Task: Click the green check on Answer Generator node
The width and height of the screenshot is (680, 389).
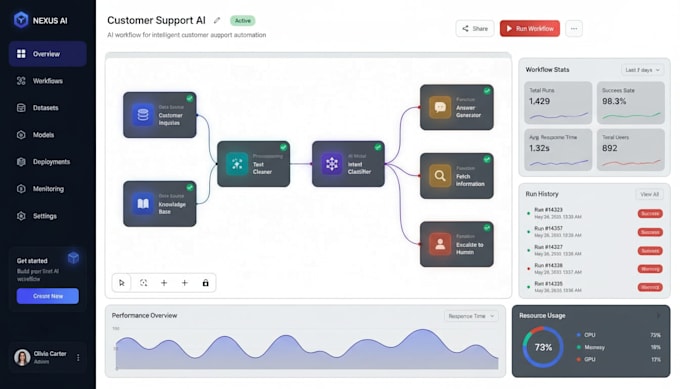Action: [487, 91]
